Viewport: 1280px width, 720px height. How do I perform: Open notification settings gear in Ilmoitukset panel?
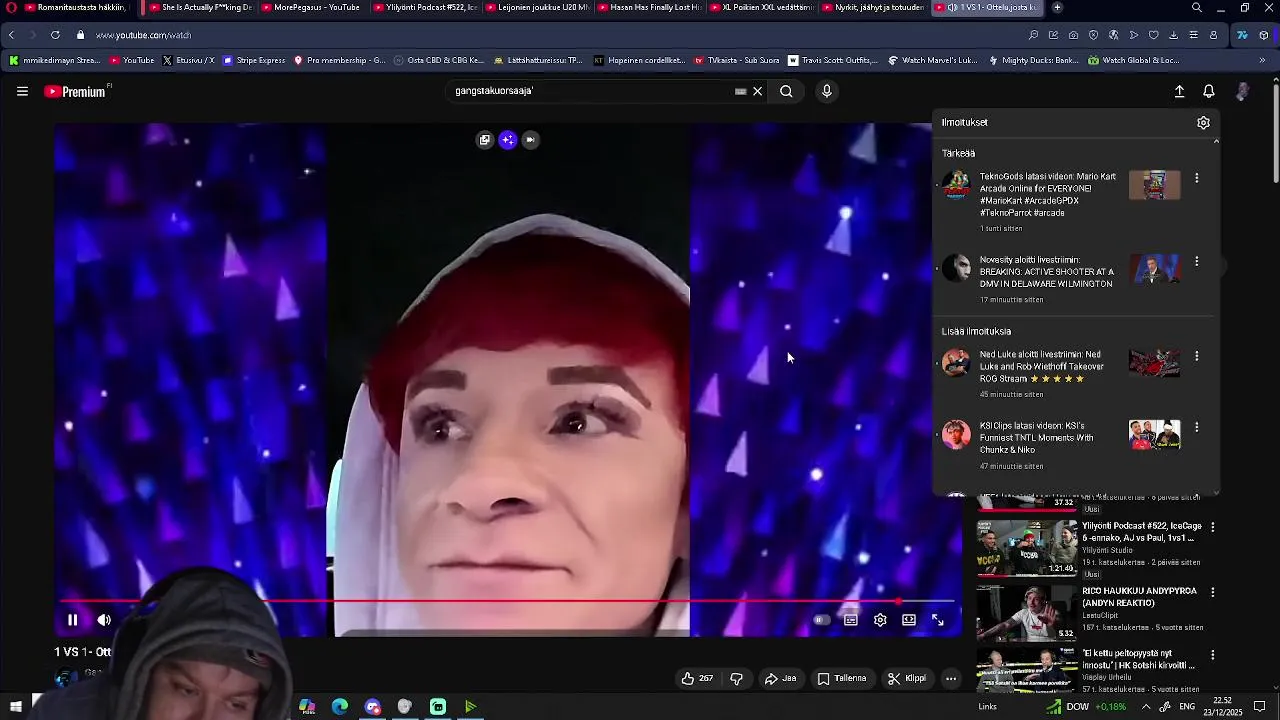tap(1203, 122)
